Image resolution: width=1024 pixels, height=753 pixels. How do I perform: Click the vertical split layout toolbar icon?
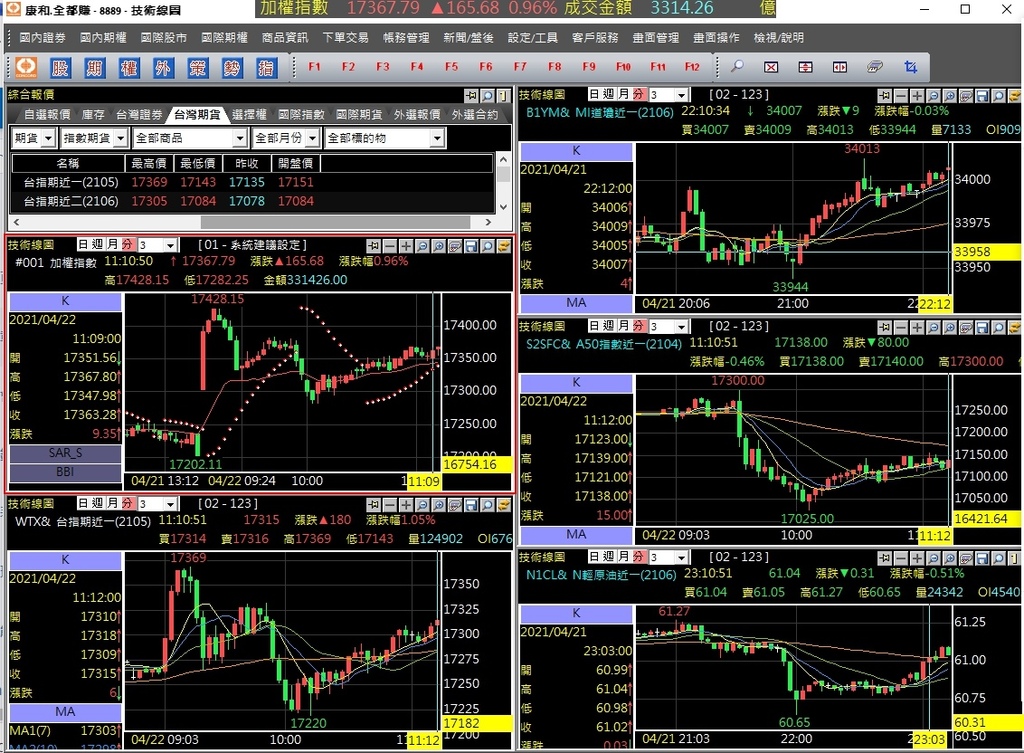(x=840, y=67)
